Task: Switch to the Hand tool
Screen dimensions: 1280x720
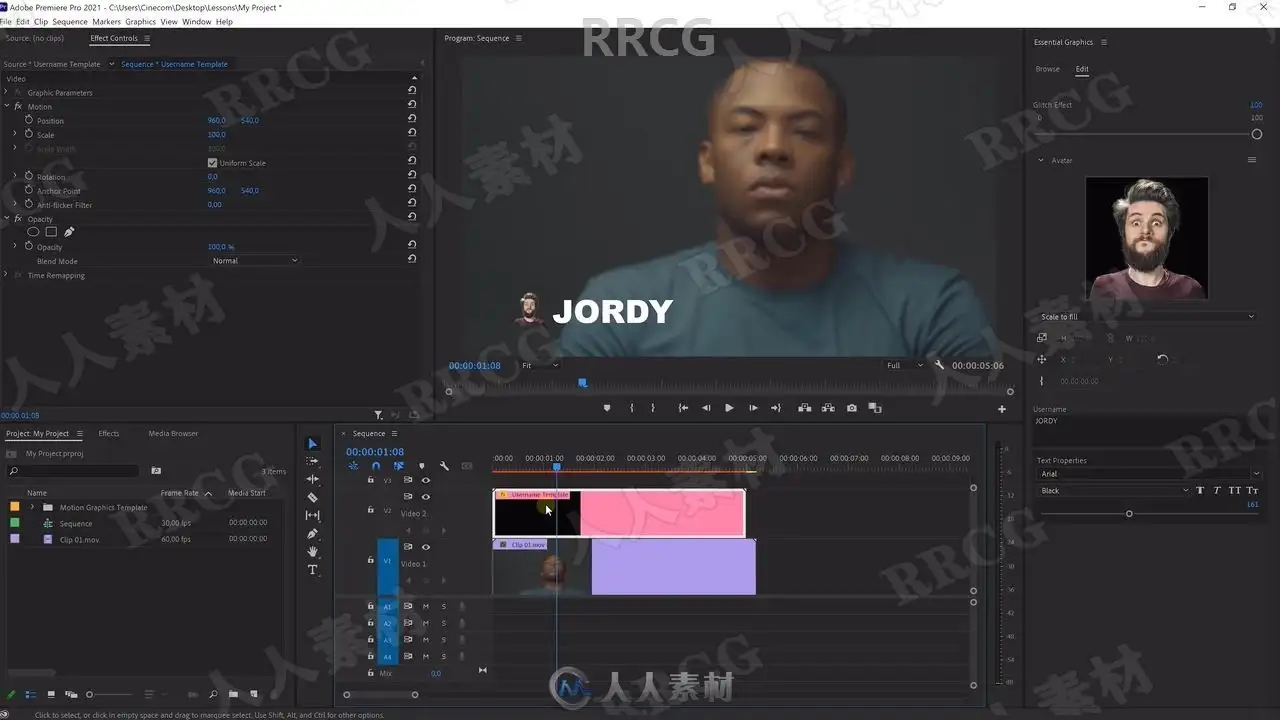Action: pyautogui.click(x=312, y=552)
